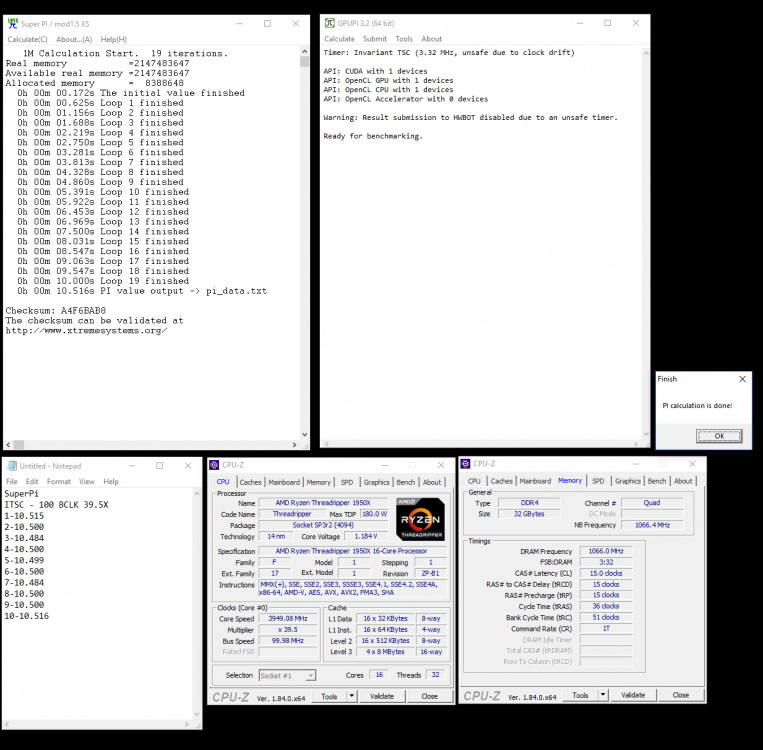Switch to Graphics tab in left CPU-Z

click(377, 482)
